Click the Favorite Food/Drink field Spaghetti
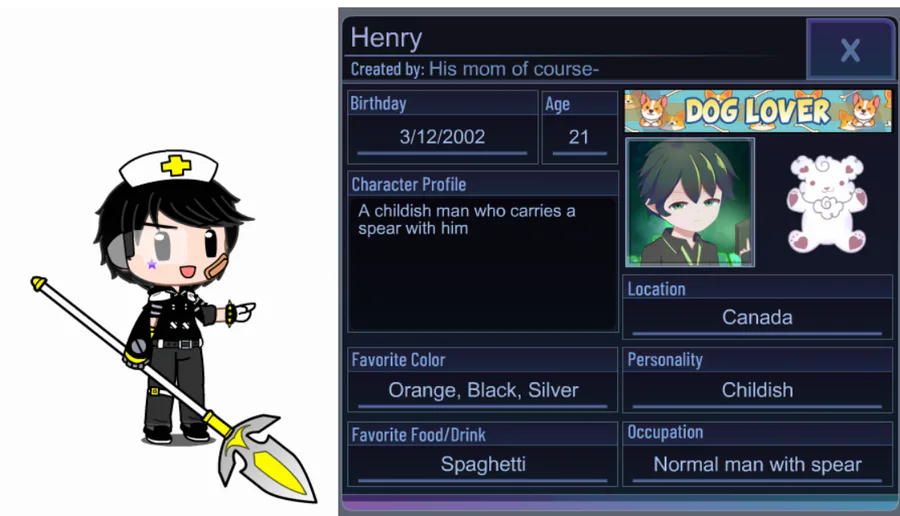Screen dimensions: 900x516 [483, 464]
